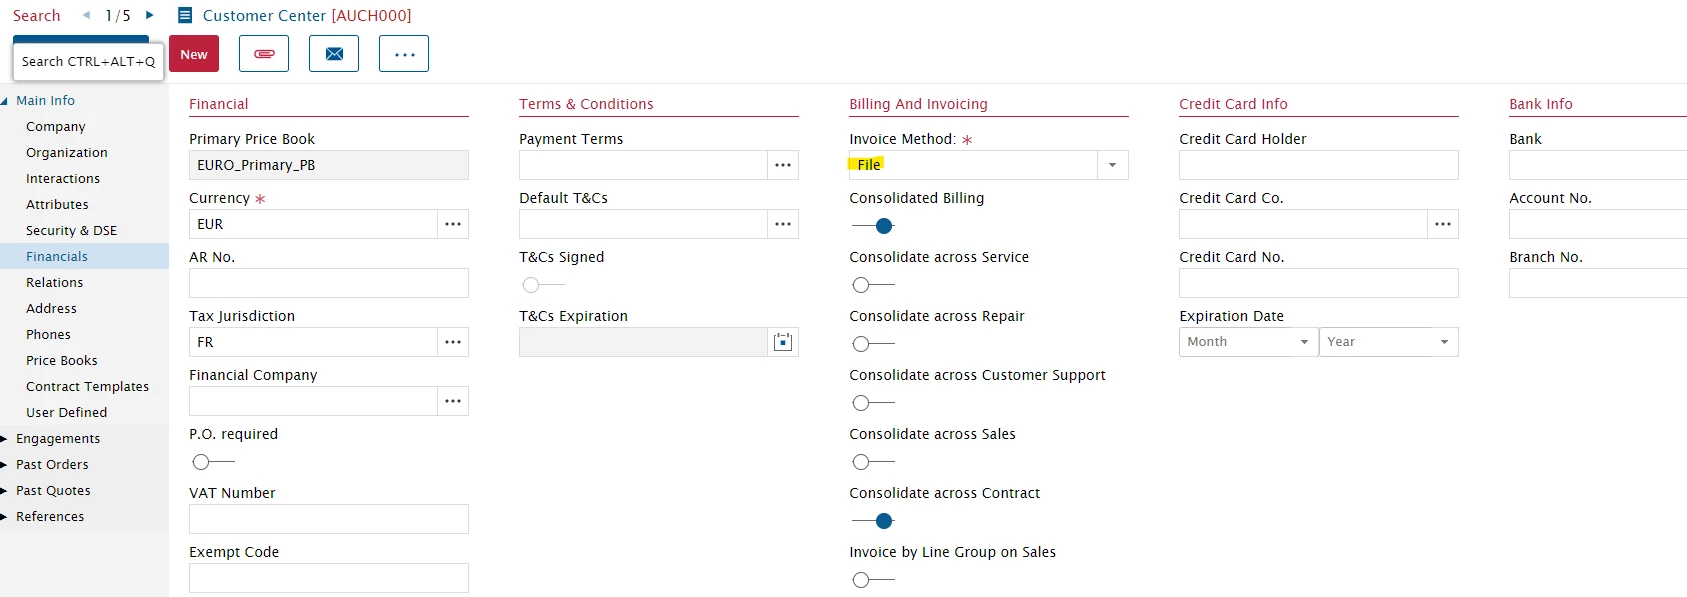Expand the Engagements tree section

5,439
